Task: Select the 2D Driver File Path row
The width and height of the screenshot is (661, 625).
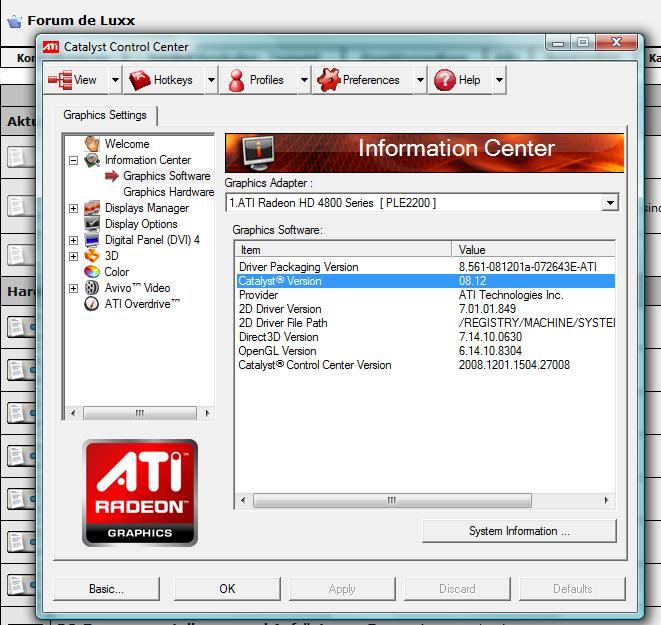Action: click(425, 323)
